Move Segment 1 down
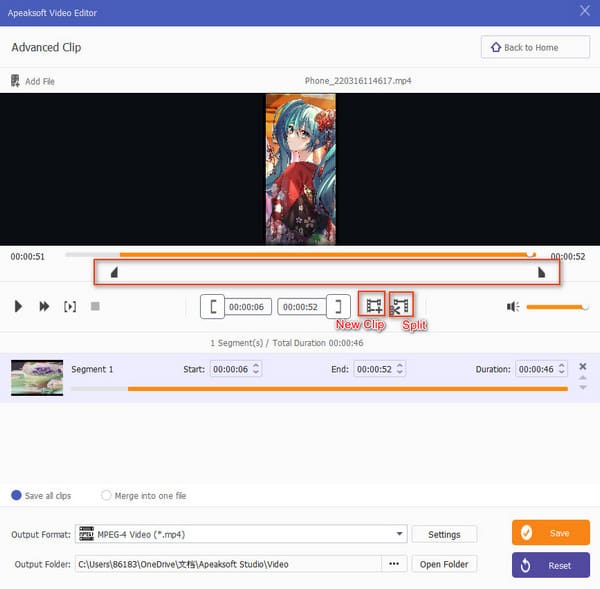The height and width of the screenshot is (589, 600). pos(583,387)
